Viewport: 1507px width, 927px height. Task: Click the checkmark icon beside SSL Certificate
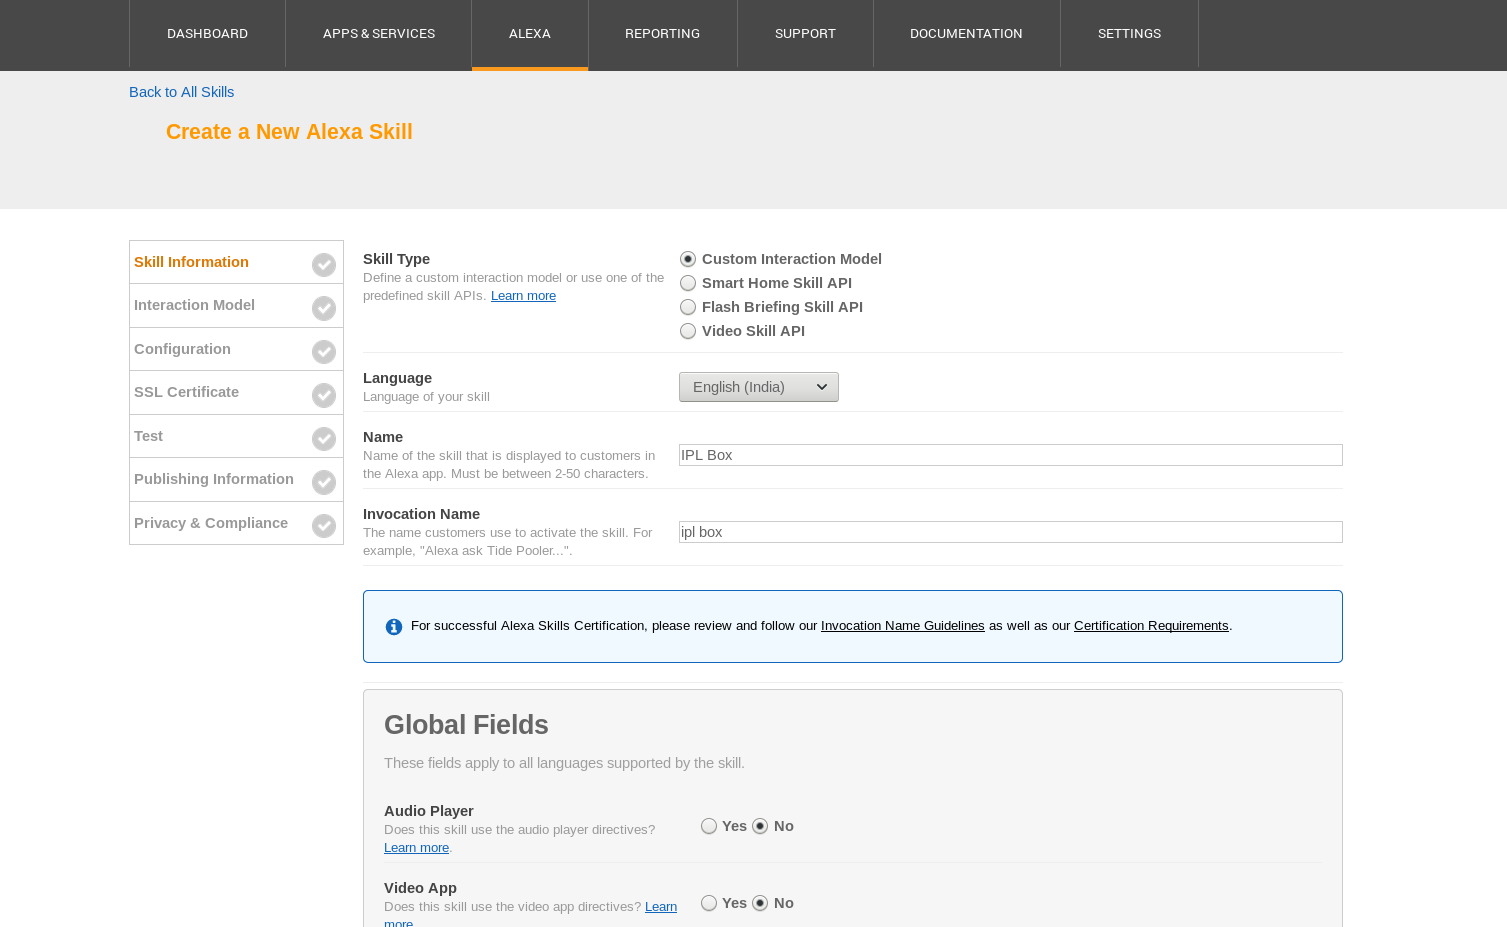click(324, 395)
